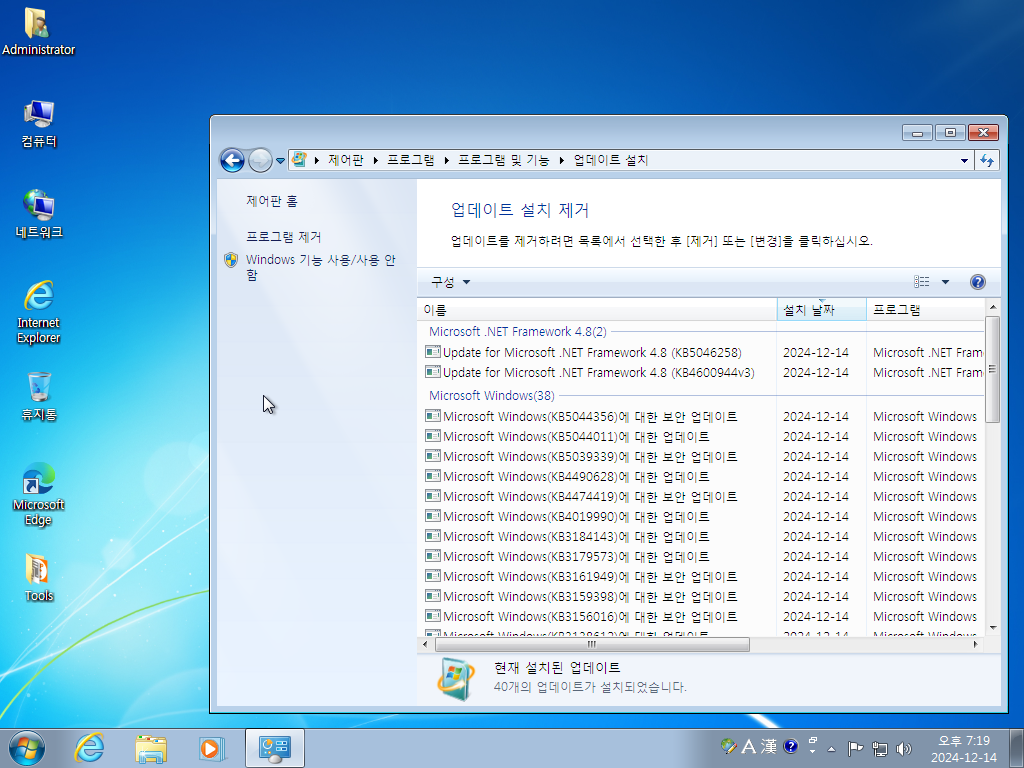Click the shield icon next to Windows 기능
This screenshot has height=768, width=1024.
coord(231,260)
